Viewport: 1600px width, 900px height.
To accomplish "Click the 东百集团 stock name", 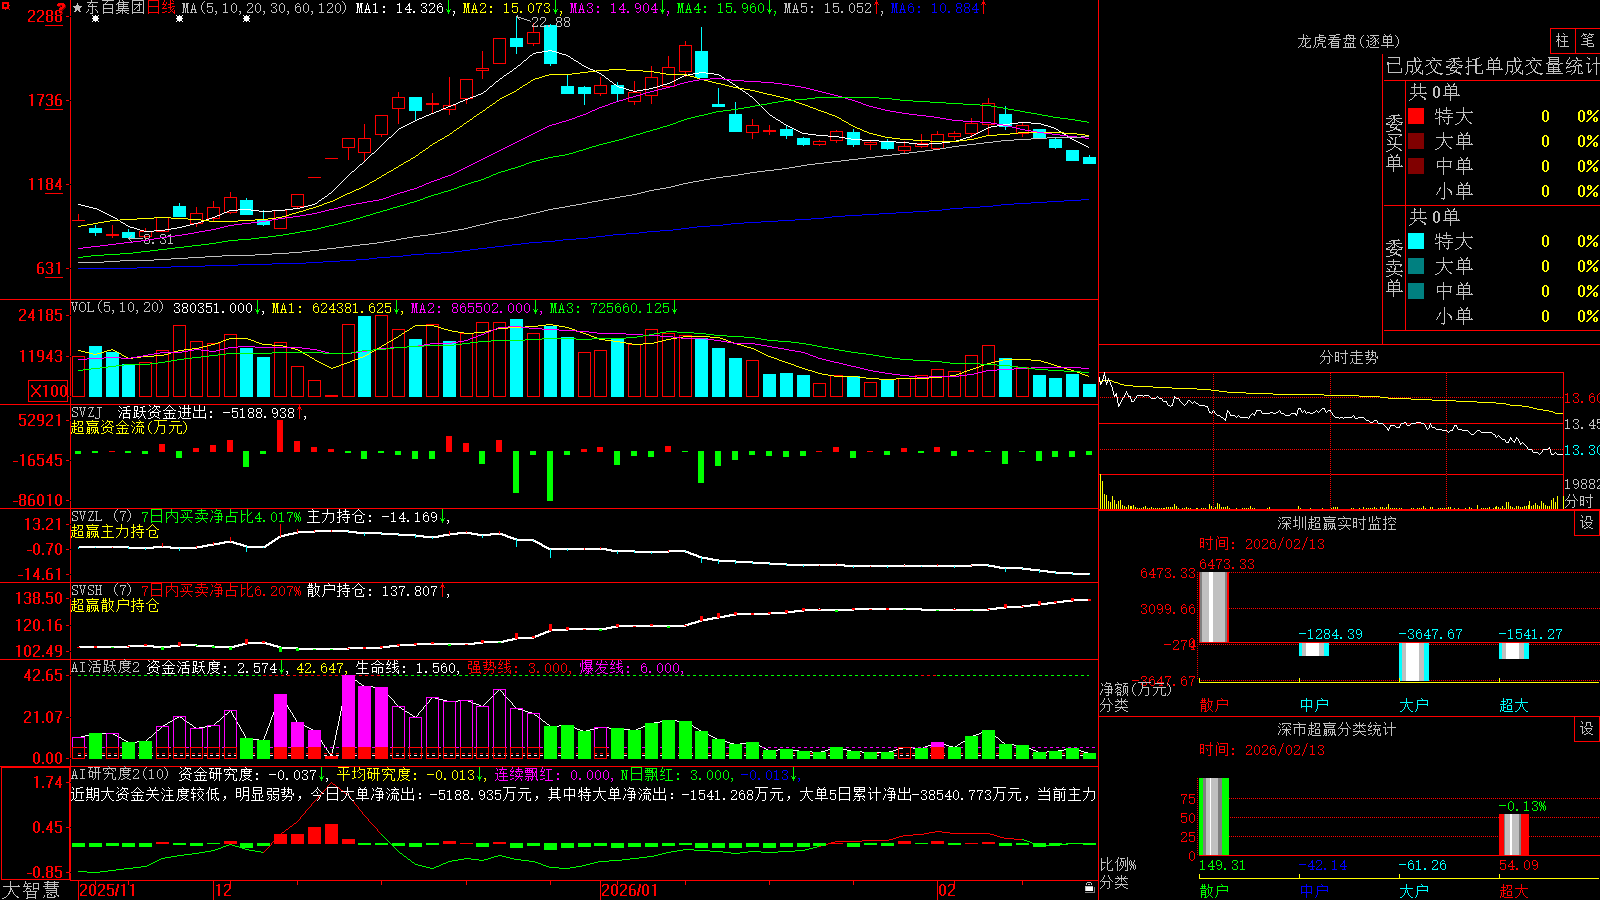I will [x=115, y=8].
